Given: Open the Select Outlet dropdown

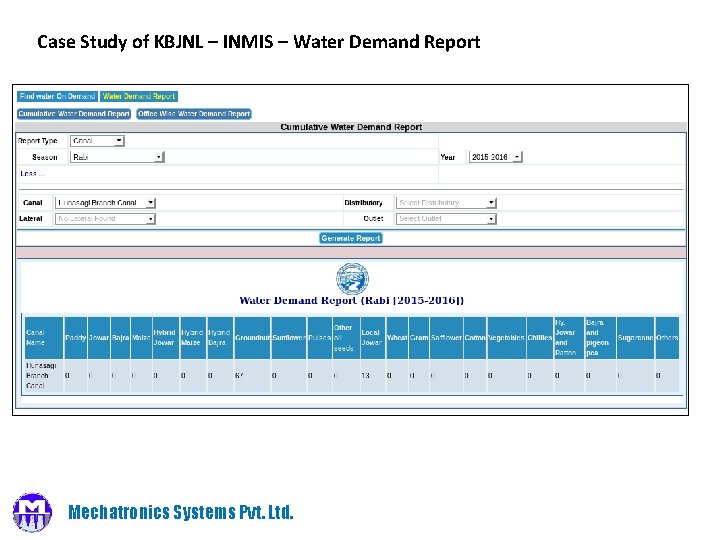Looking at the screenshot, I should tap(446, 219).
